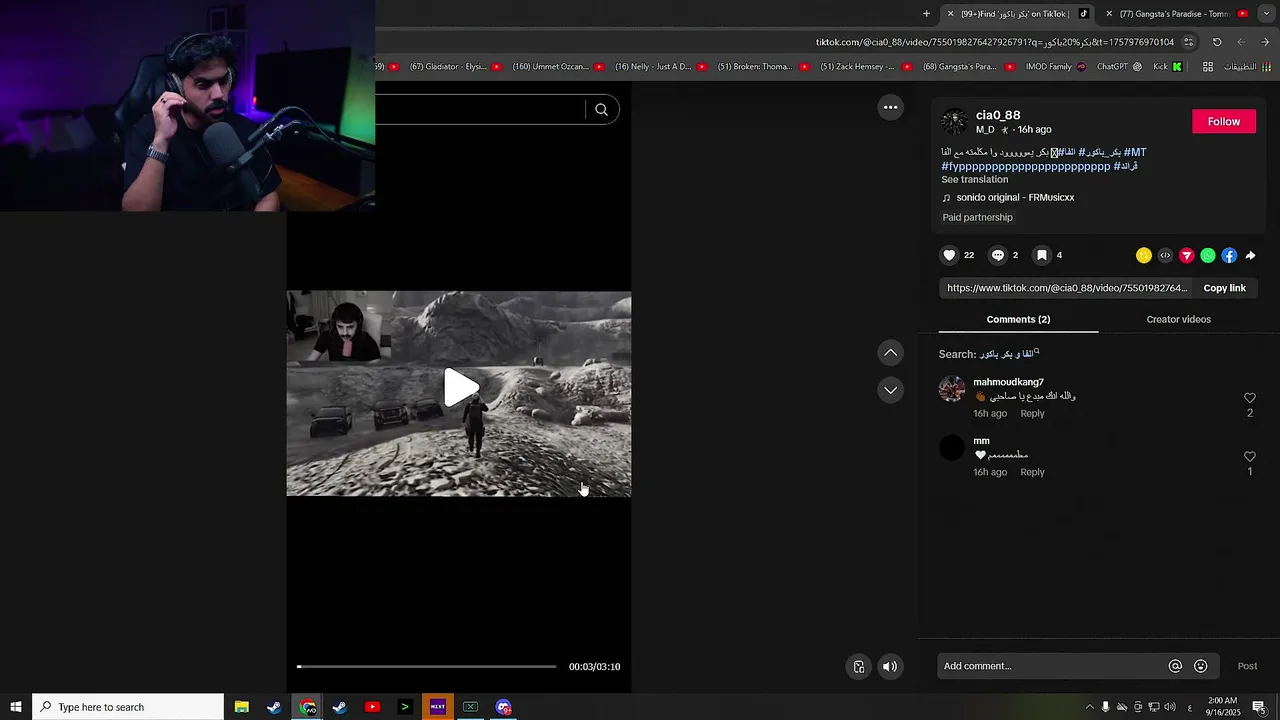Click the Windows taskbar search box
The width and height of the screenshot is (1280, 720).
[x=128, y=707]
